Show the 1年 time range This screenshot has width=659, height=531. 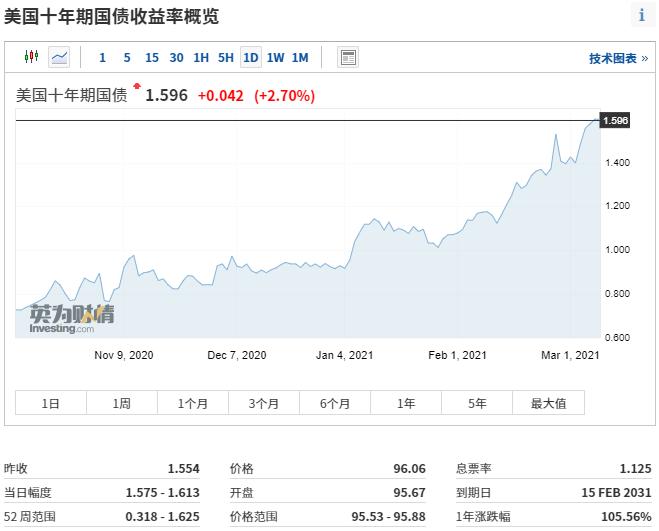click(406, 403)
